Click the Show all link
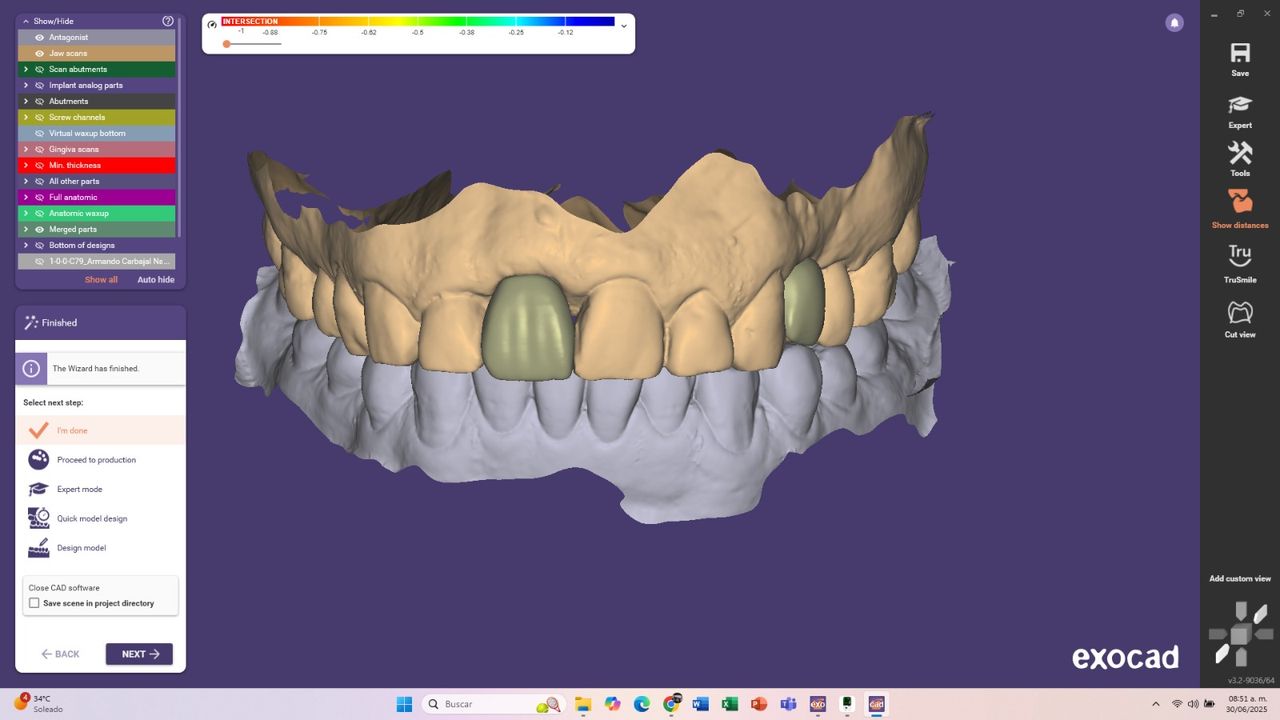 pos(101,280)
